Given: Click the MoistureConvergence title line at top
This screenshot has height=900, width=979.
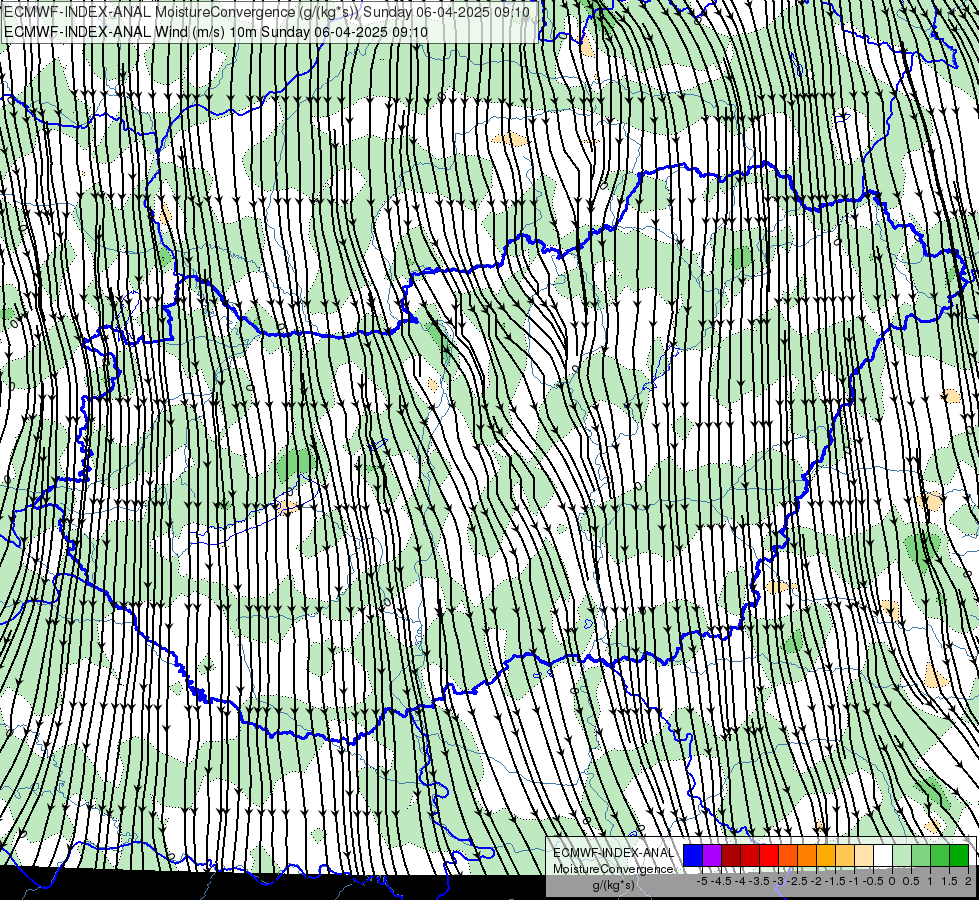Looking at the screenshot, I should click(x=267, y=12).
